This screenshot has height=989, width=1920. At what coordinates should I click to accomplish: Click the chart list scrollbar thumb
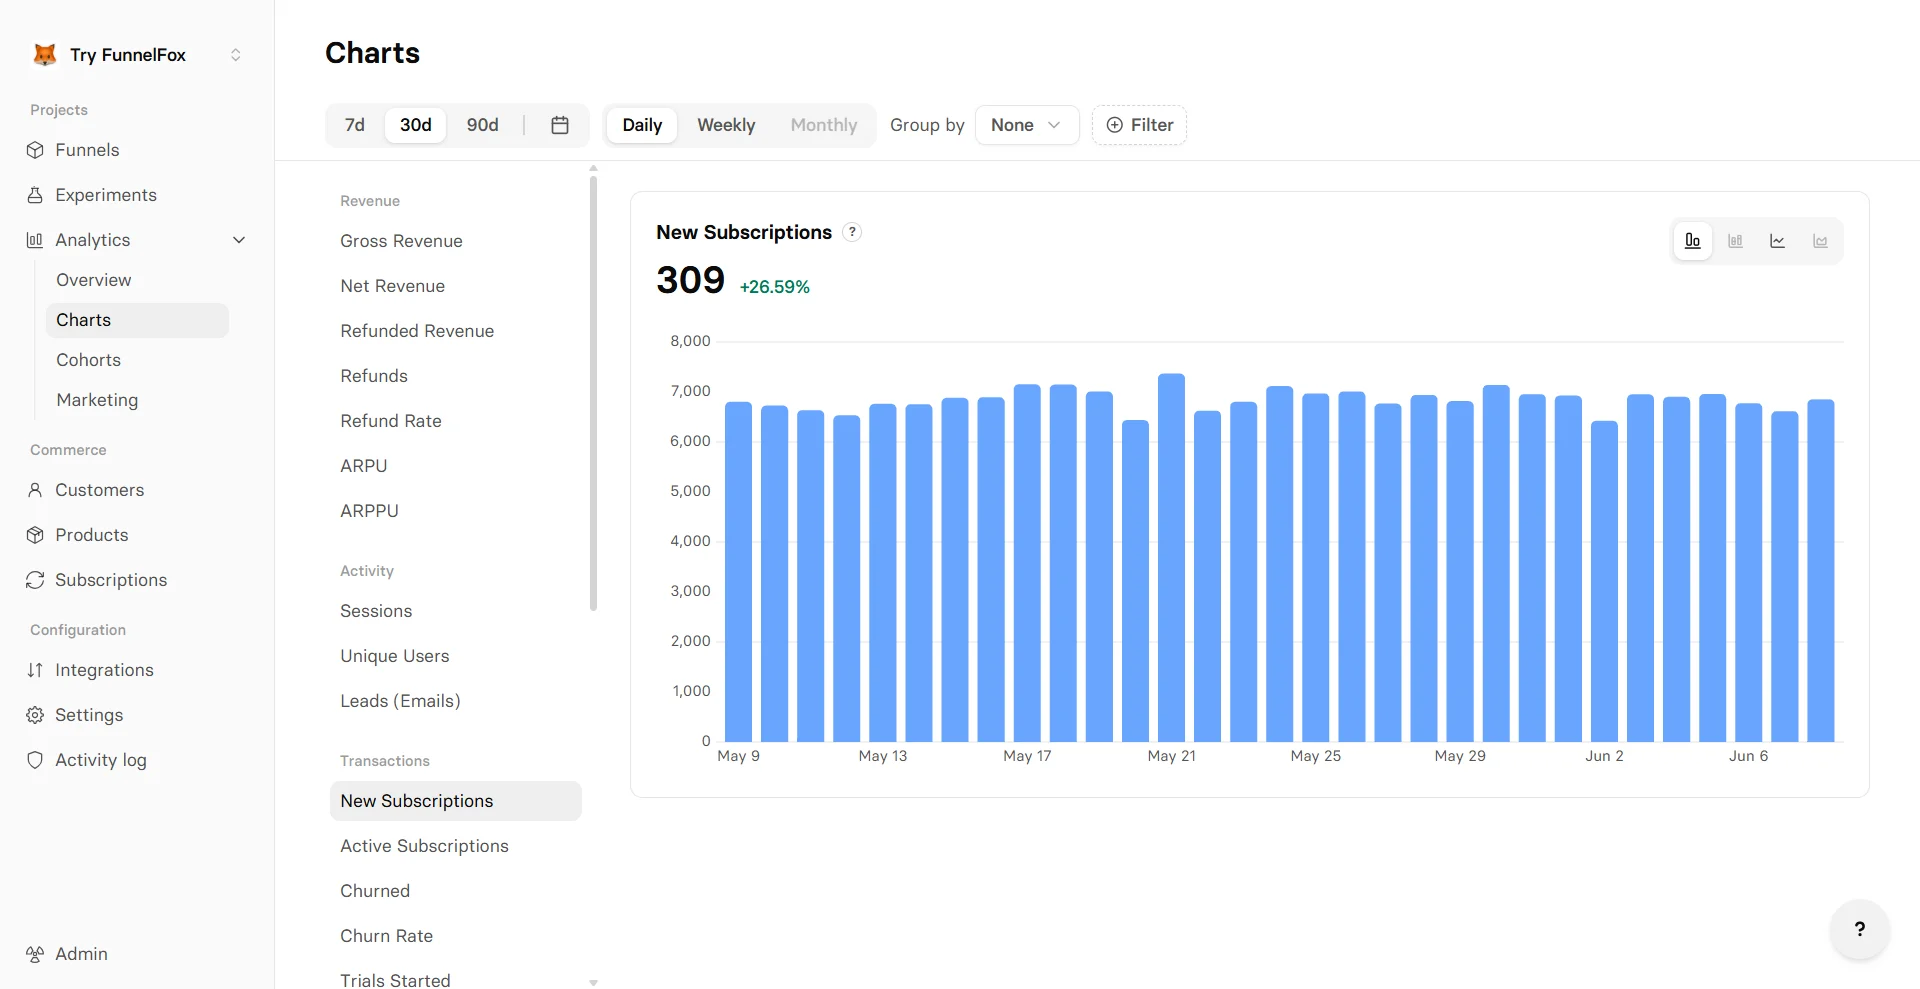(593, 393)
